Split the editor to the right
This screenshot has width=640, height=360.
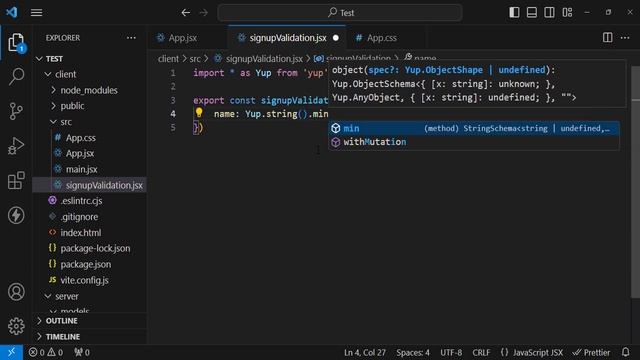coord(607,38)
